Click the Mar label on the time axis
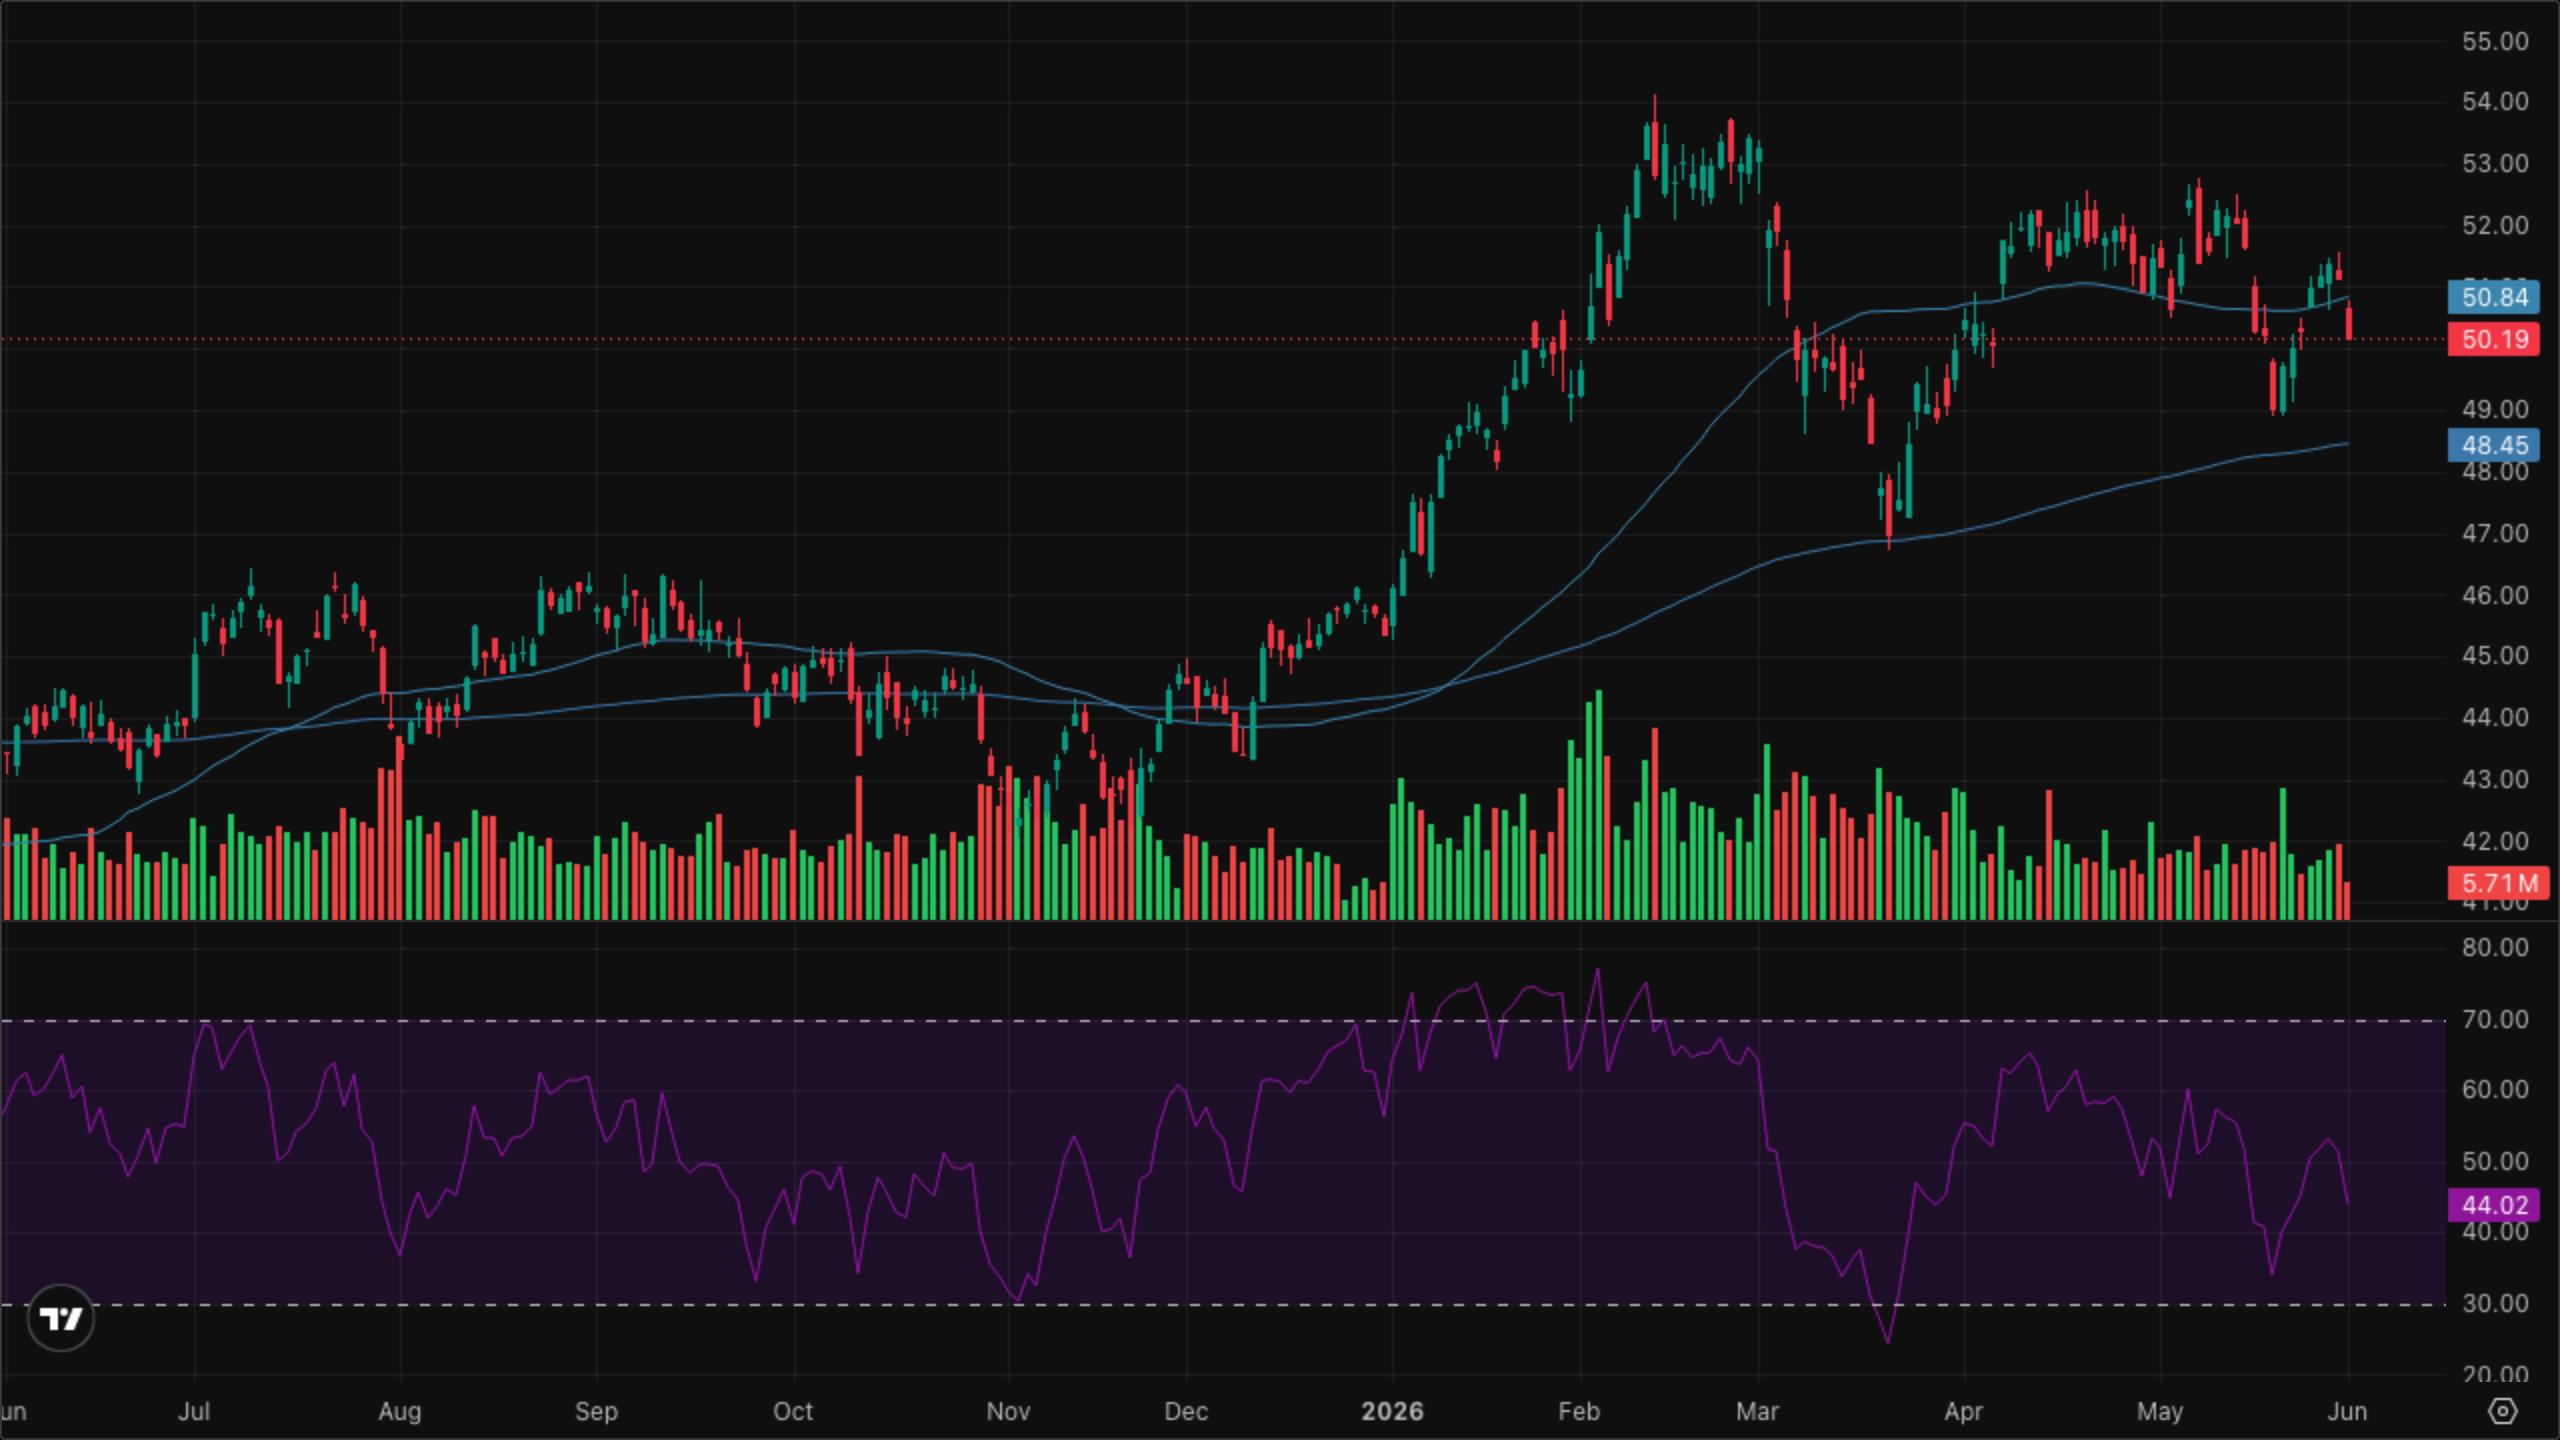 (1758, 1411)
